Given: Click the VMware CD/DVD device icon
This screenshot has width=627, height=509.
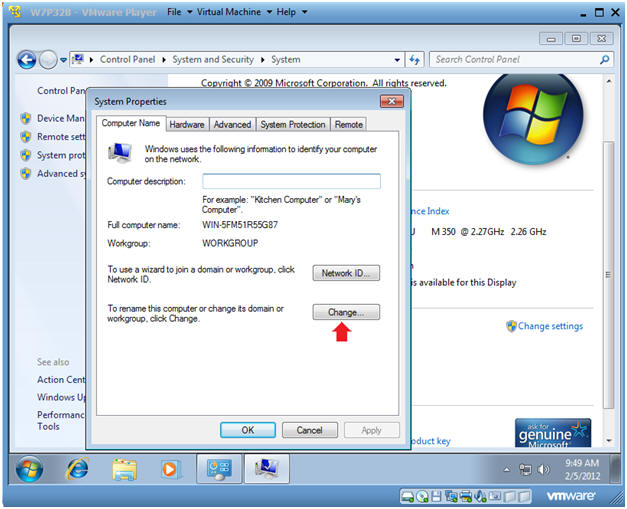Looking at the screenshot, I should coord(422,497).
